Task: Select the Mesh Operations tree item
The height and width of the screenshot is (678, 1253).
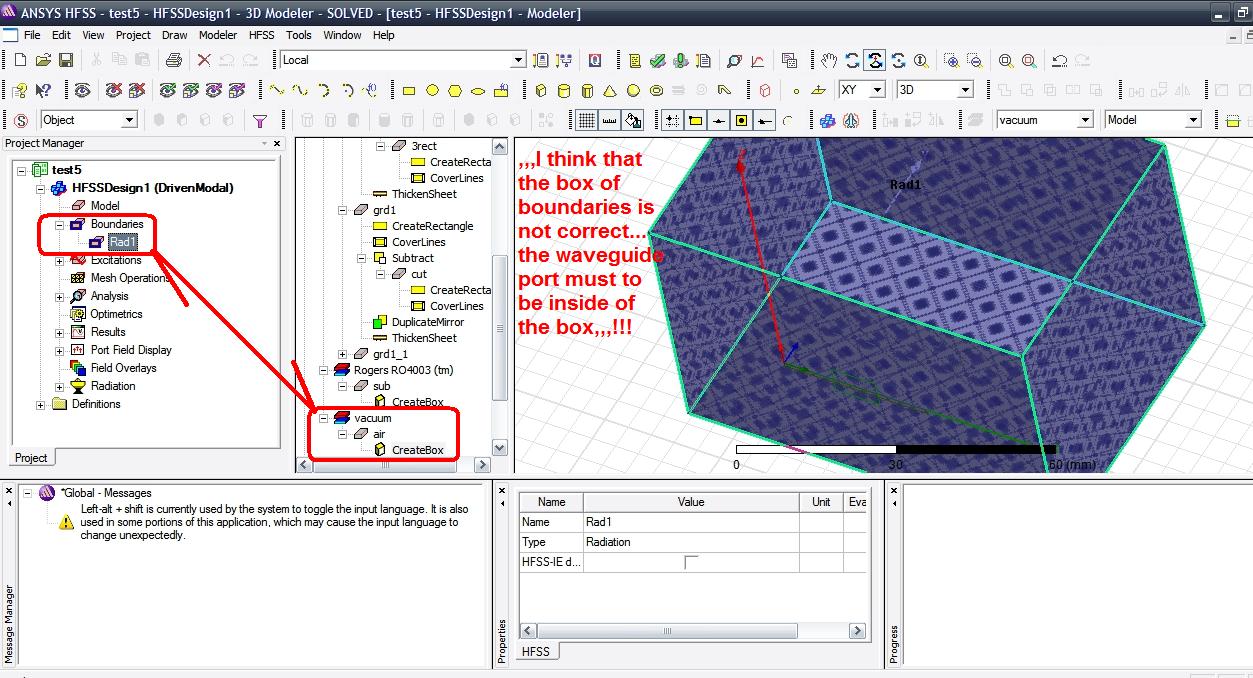Action: (130, 278)
